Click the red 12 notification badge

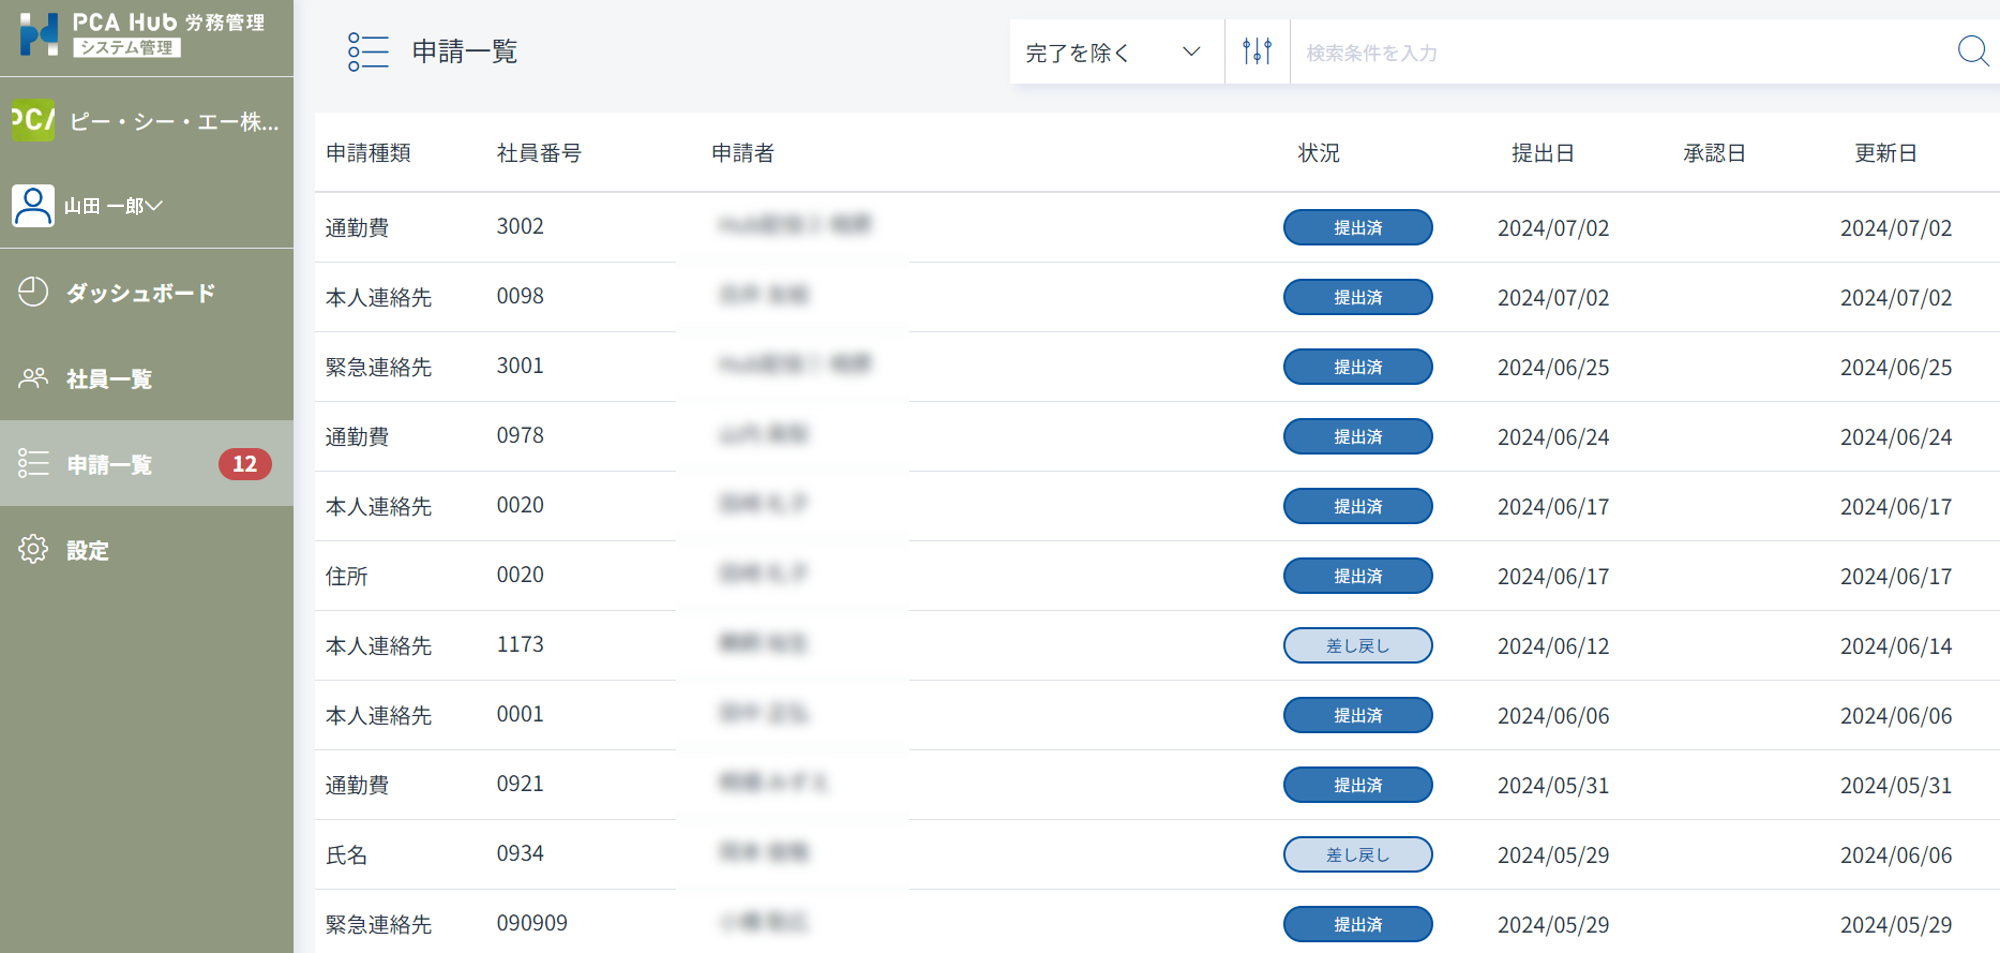245,464
